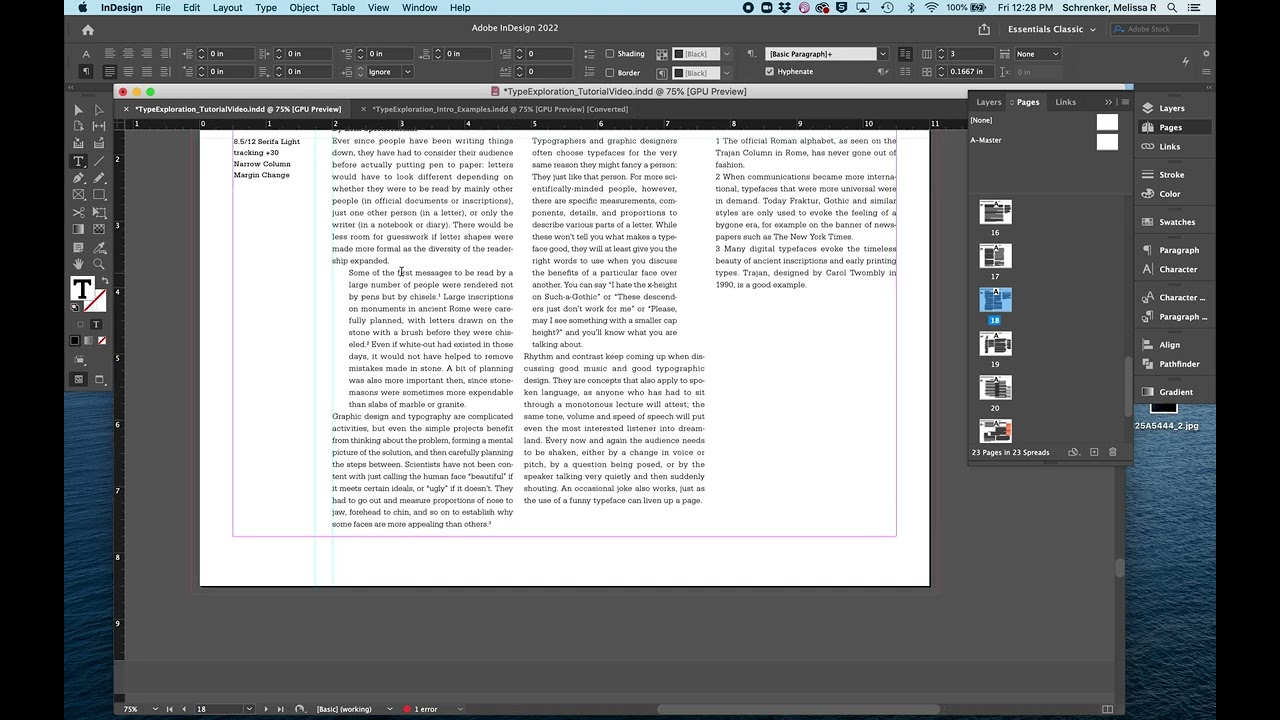Image resolution: width=1280 pixels, height=720 pixels.
Task: Switch to the Layers panel tab
Action: 988,102
